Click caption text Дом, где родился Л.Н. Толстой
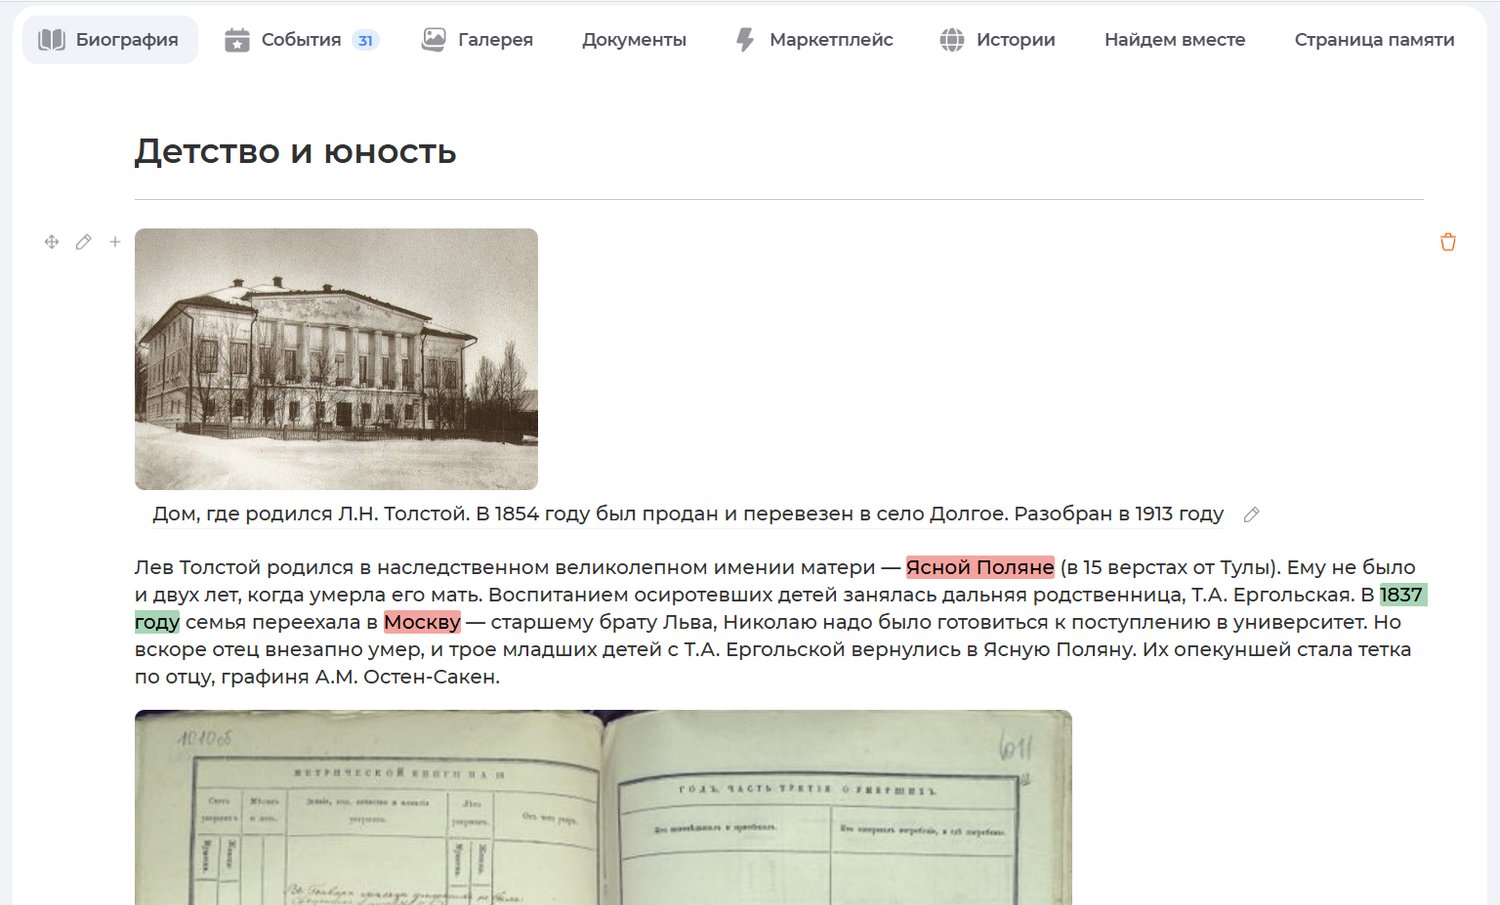 311,514
